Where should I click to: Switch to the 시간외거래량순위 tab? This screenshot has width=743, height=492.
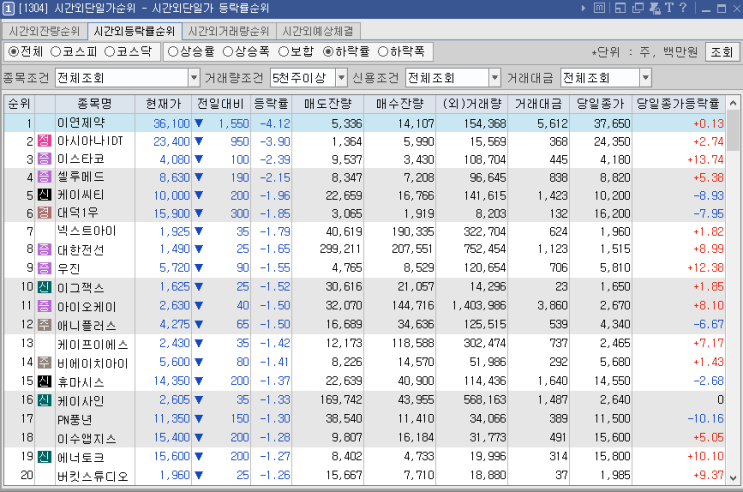point(229,31)
